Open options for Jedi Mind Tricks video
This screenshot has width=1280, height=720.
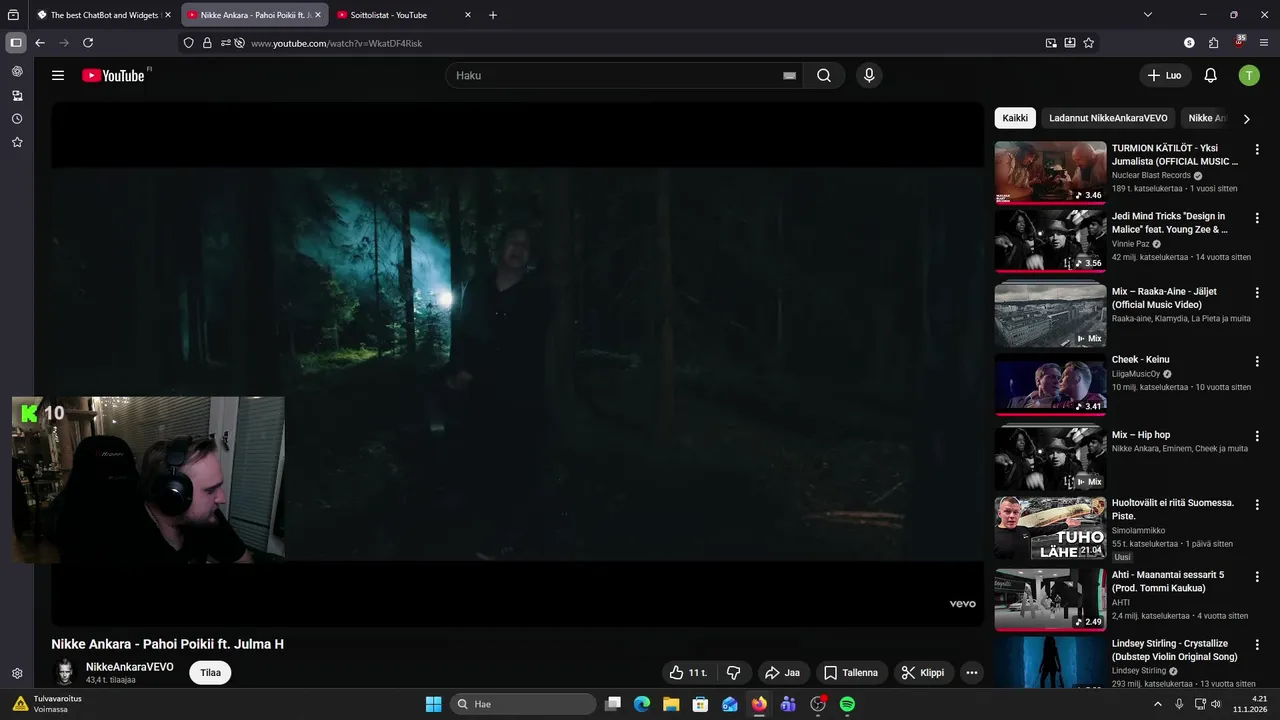click(1257, 218)
